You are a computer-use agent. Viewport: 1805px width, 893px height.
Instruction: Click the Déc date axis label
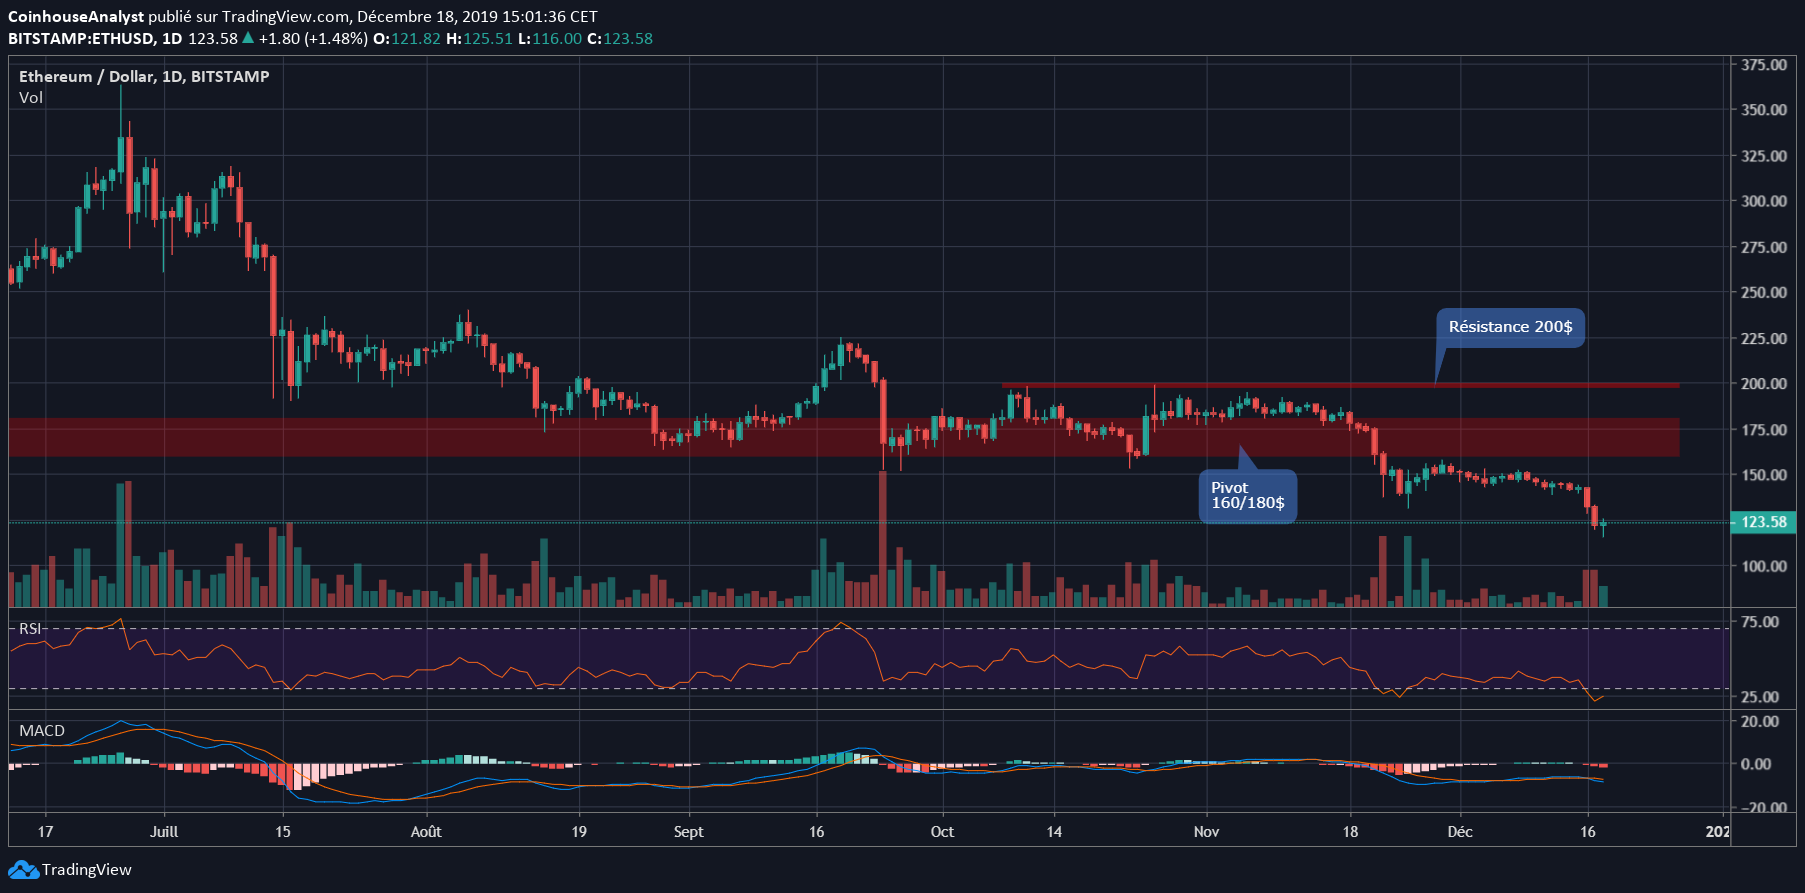tap(1460, 832)
